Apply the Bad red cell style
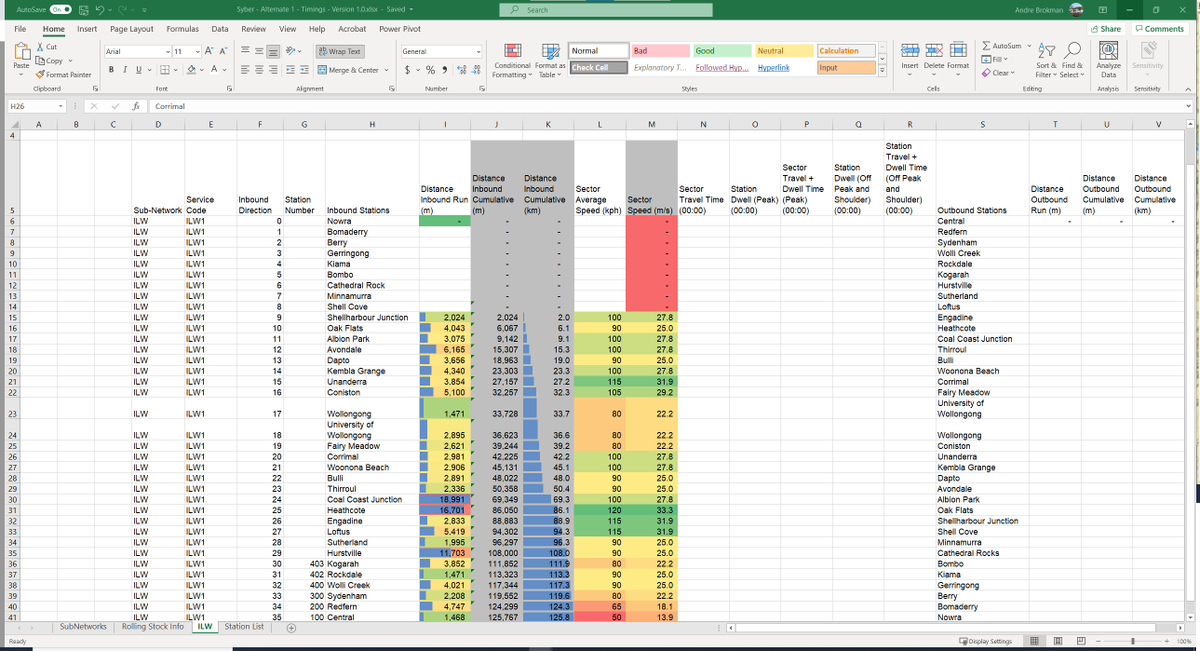 click(x=659, y=51)
